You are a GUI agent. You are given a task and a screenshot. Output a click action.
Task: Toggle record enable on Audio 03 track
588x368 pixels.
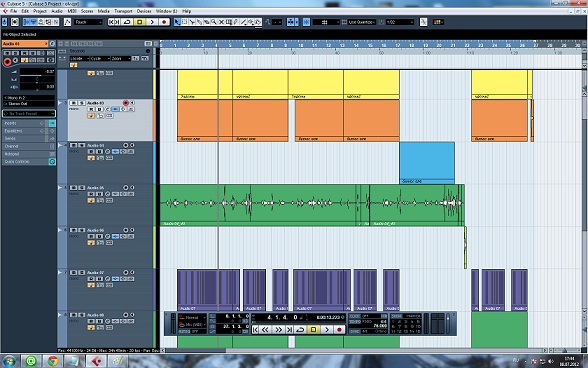126,103
